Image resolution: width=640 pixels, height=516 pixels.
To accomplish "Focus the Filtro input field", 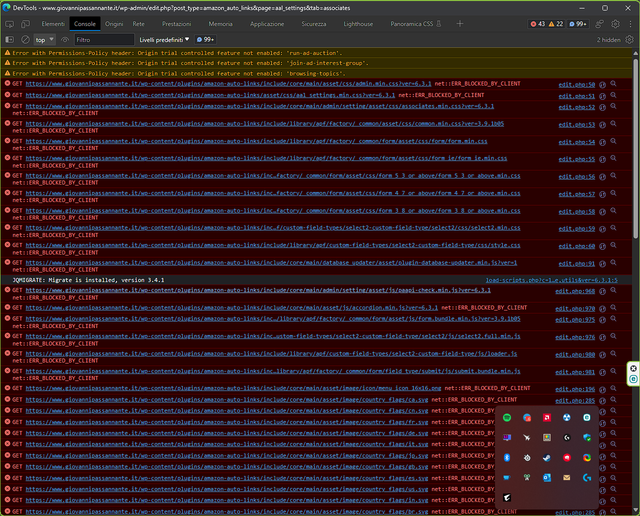I will click(104, 40).
